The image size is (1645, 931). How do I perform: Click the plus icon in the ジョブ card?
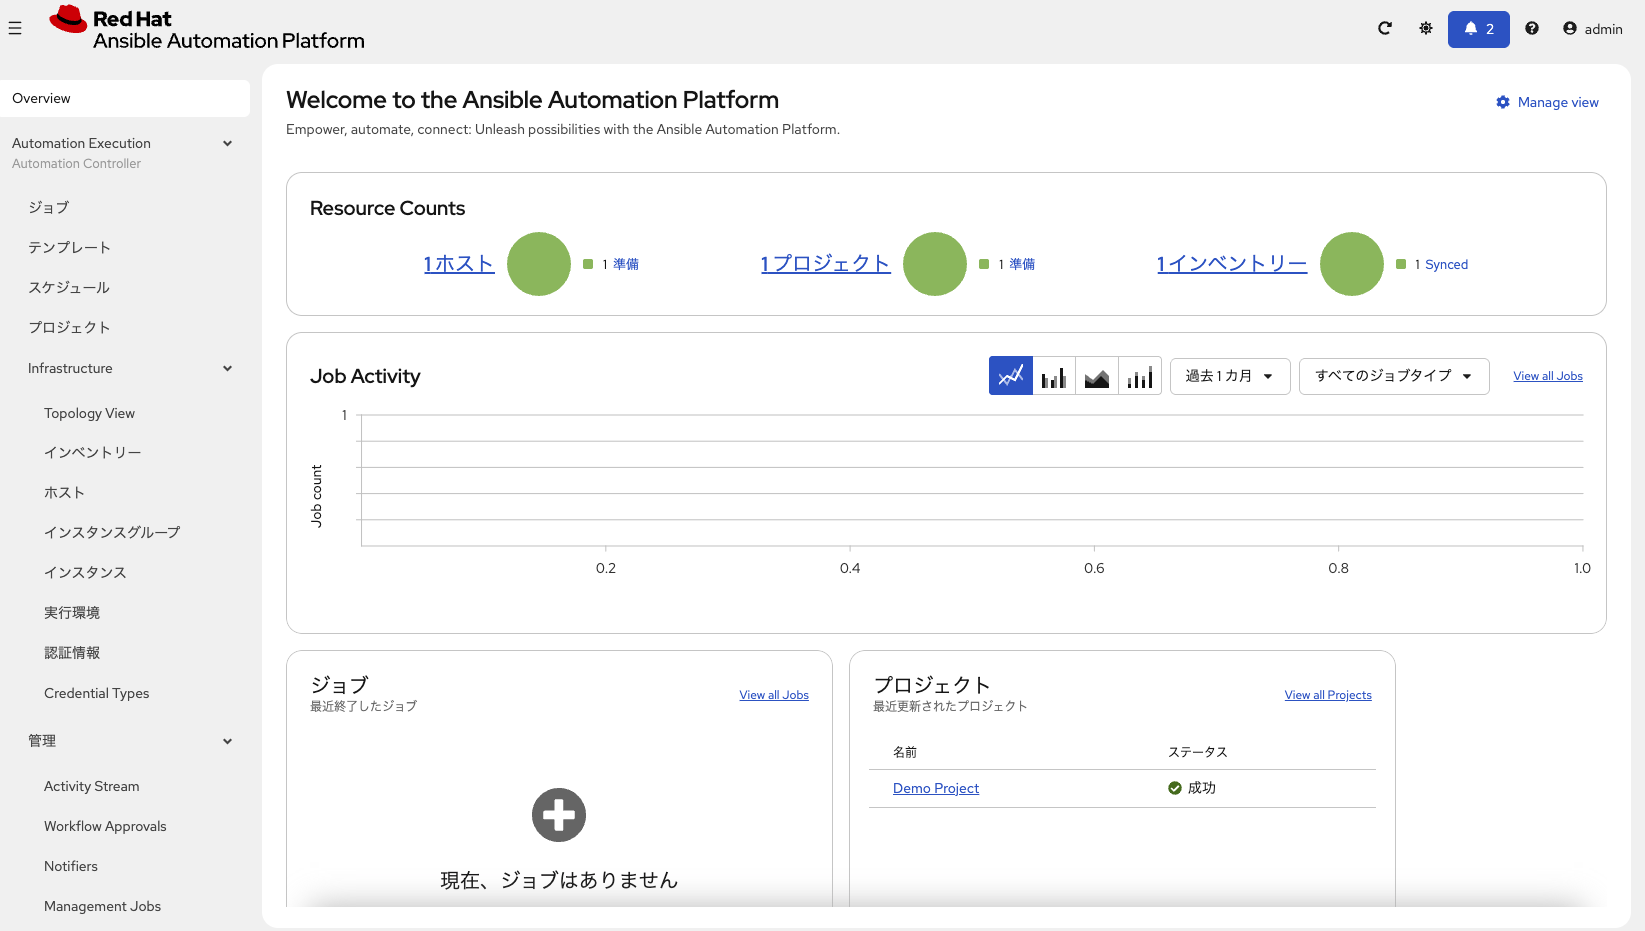click(559, 815)
